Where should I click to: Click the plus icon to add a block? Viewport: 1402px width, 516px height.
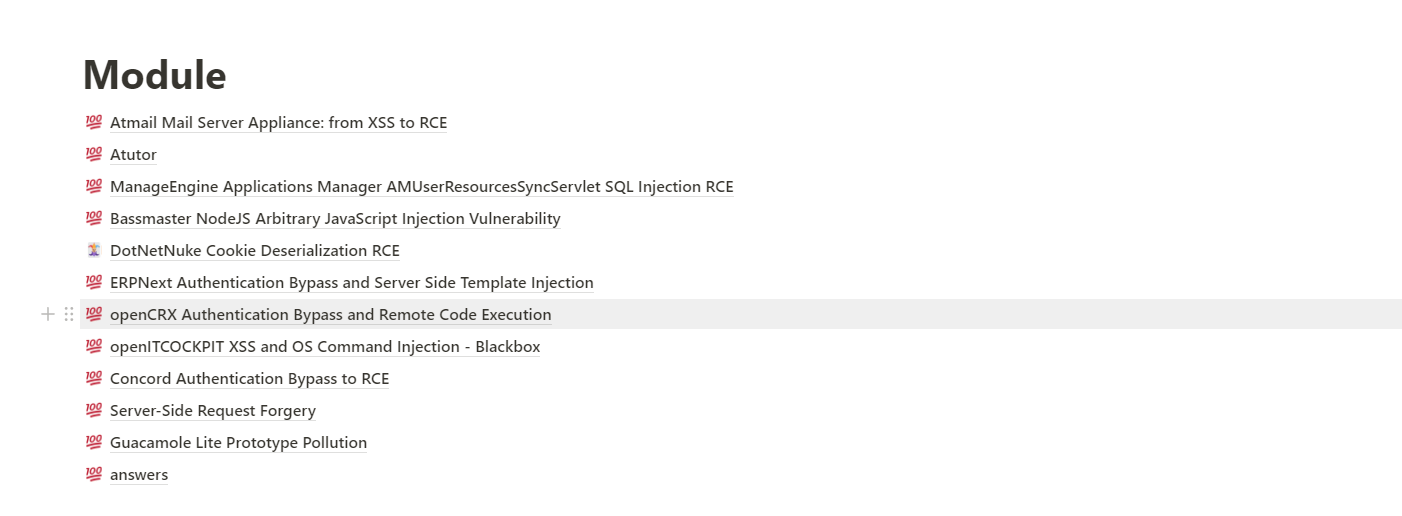click(x=47, y=315)
